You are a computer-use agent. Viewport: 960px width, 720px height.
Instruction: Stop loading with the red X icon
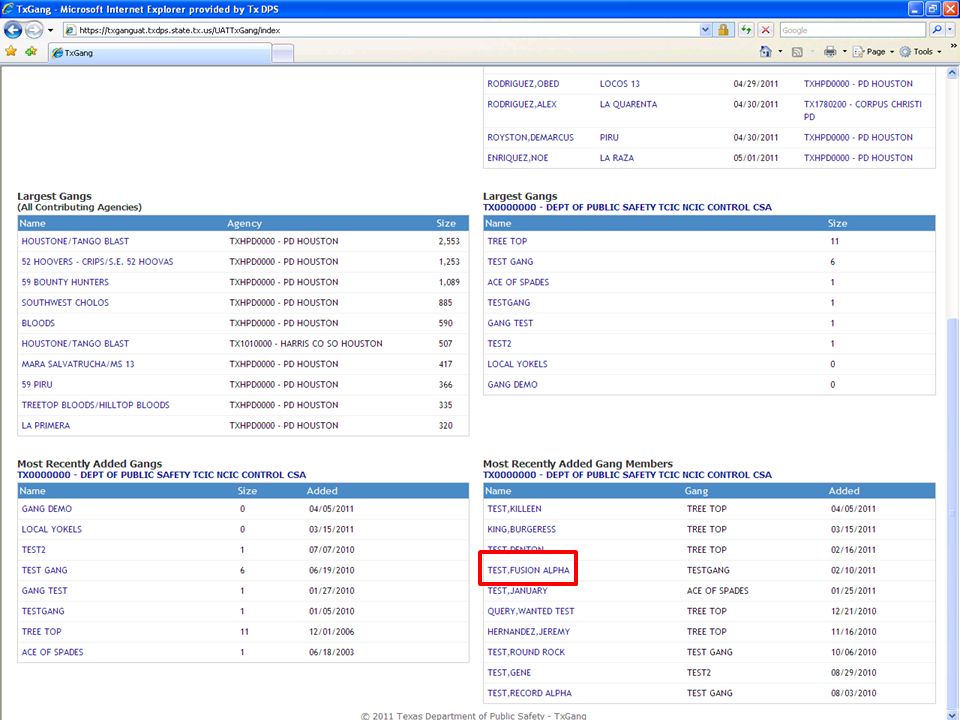[x=765, y=30]
